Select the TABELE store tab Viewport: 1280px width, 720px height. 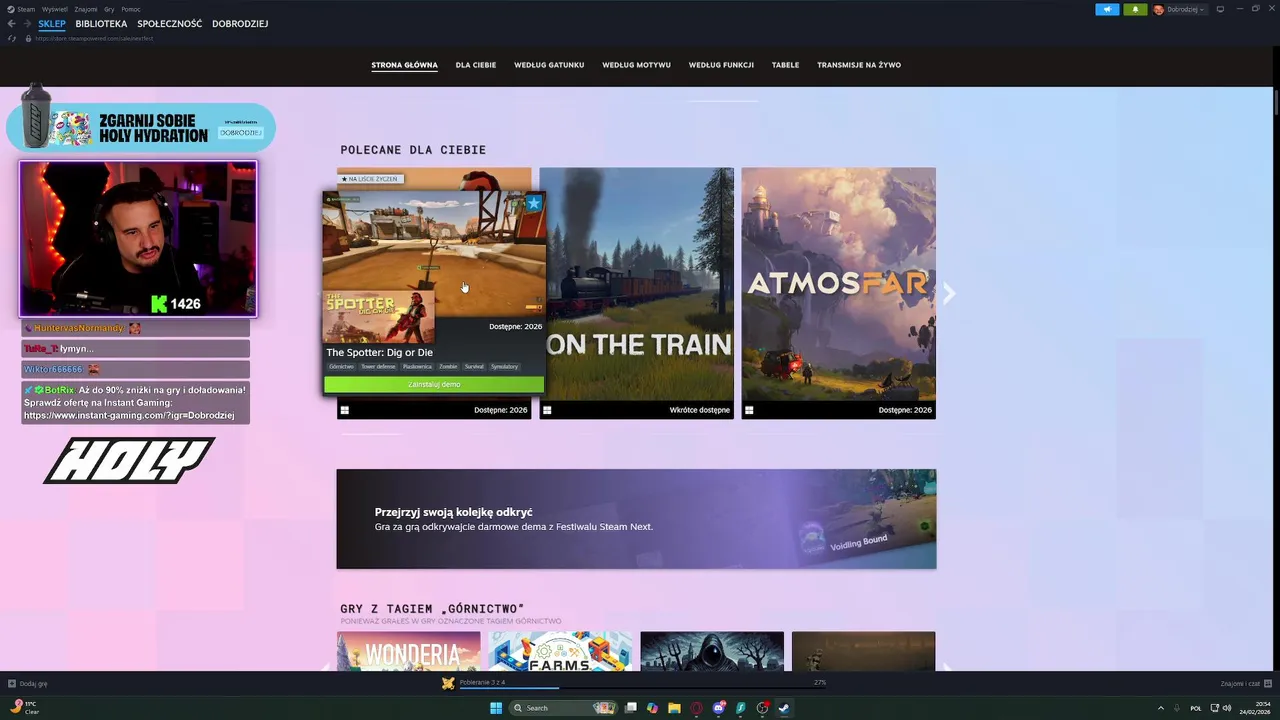785,65
